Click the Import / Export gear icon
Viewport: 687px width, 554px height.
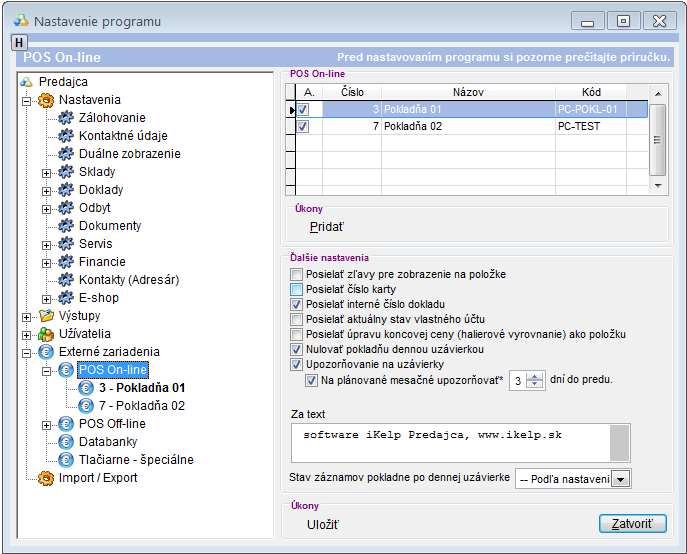46,478
